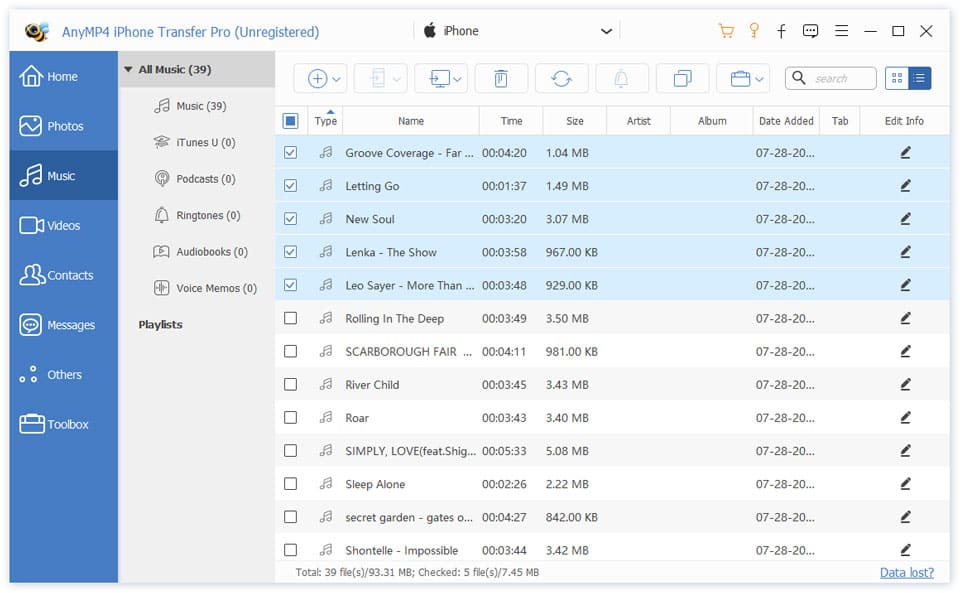Switch to the Photos tab
960x593 pixels.
(x=55, y=125)
